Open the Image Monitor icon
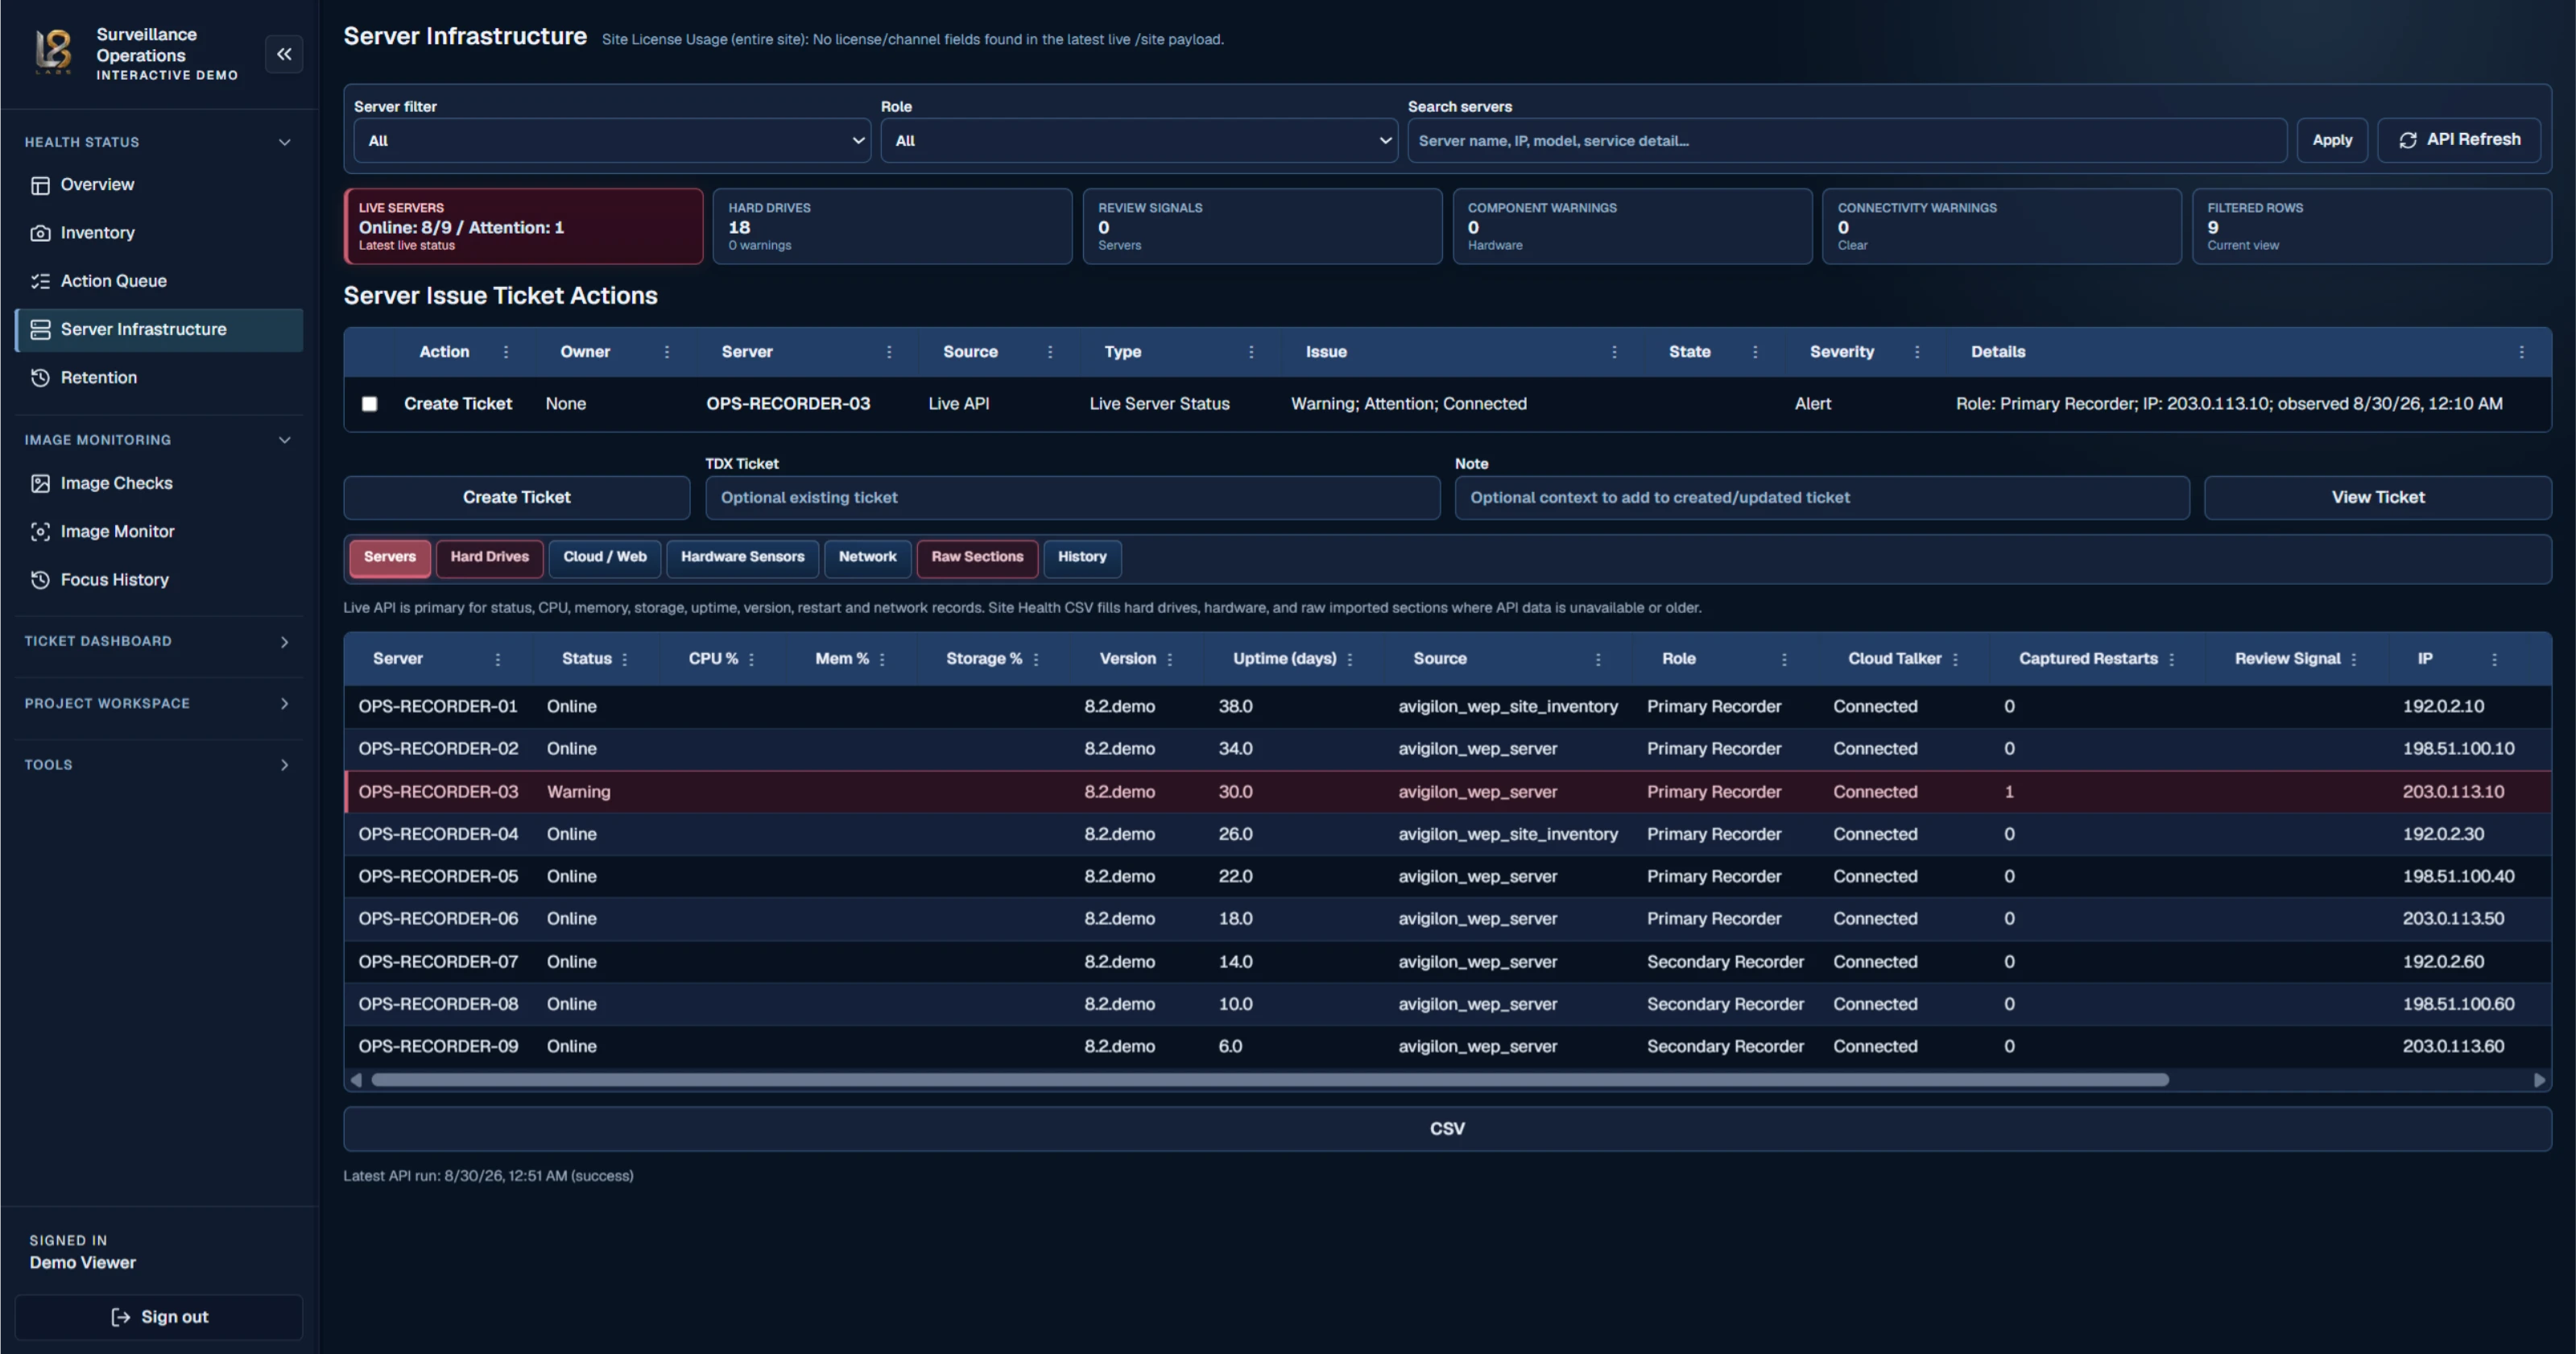The height and width of the screenshot is (1354, 2576). 40,532
